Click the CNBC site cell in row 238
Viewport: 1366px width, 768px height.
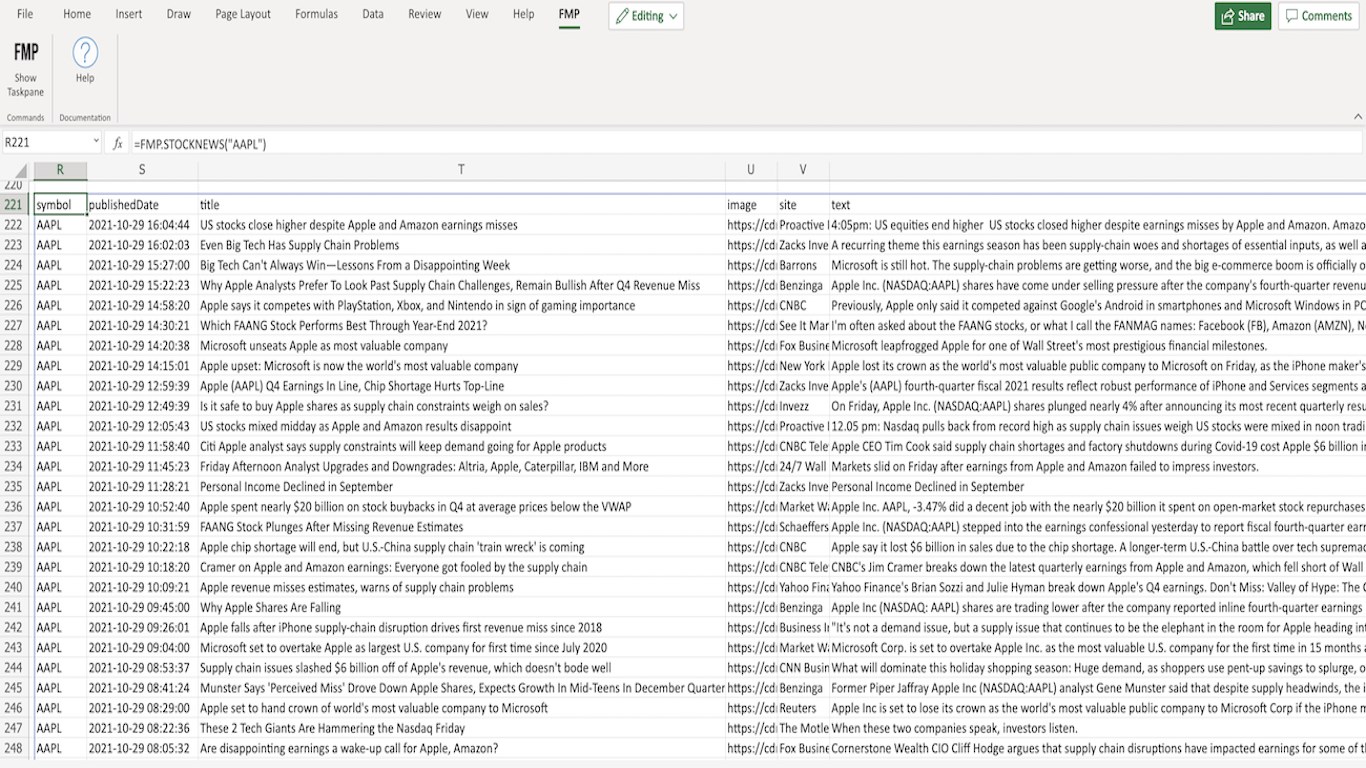click(x=803, y=547)
